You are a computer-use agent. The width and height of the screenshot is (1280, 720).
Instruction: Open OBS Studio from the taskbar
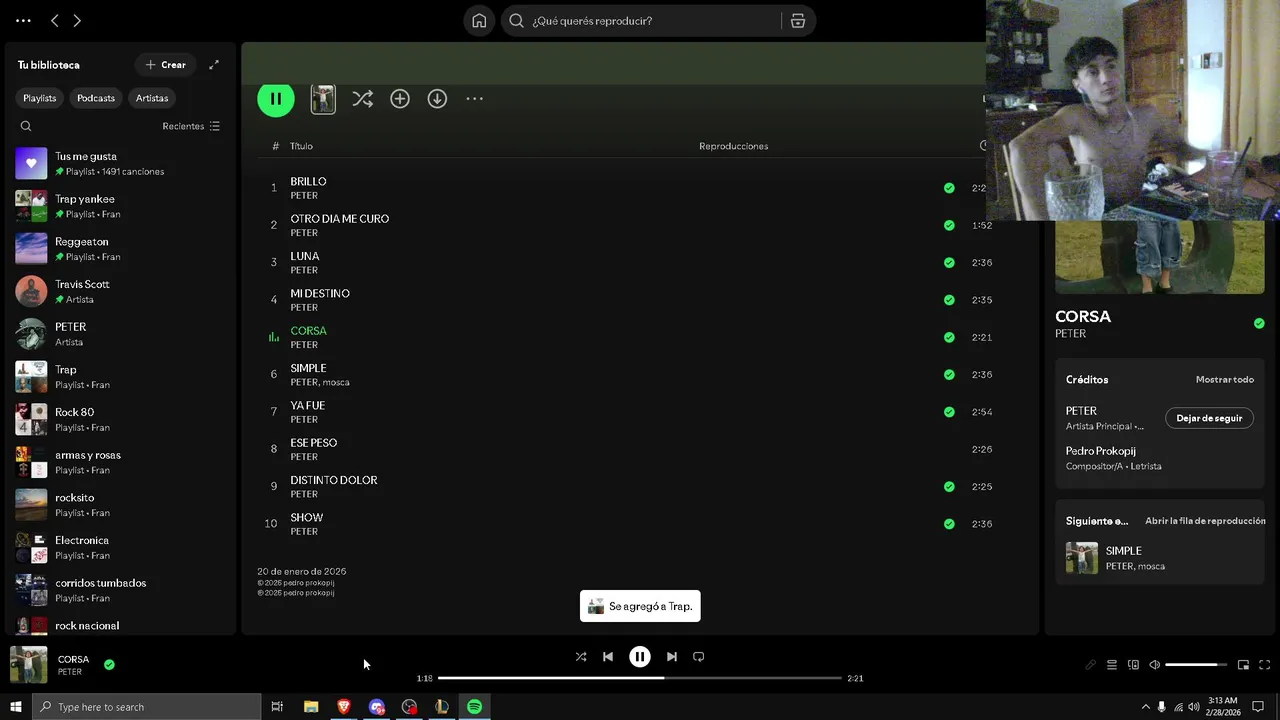pos(409,707)
